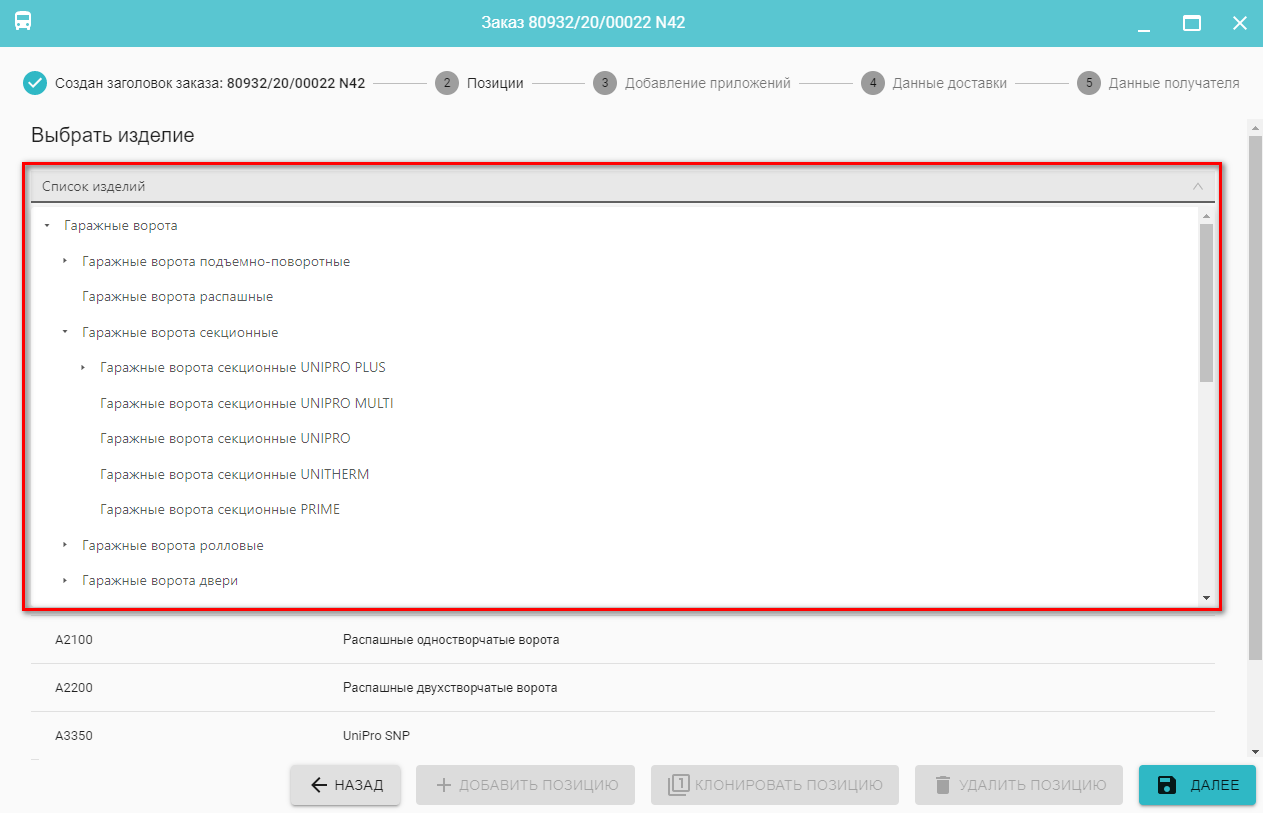Click step 3 circle icon
The height and width of the screenshot is (813, 1263).
pos(604,83)
